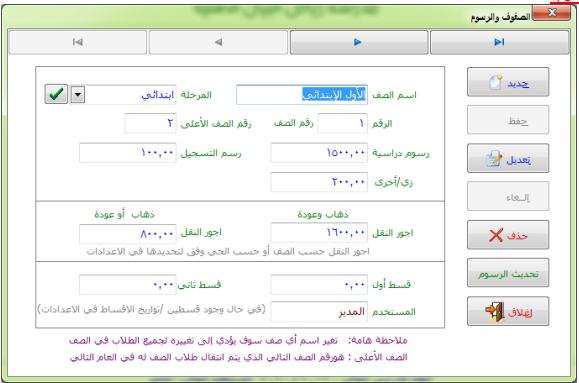Click the اسم الصف input field
The image size is (579, 383).
tap(302, 95)
